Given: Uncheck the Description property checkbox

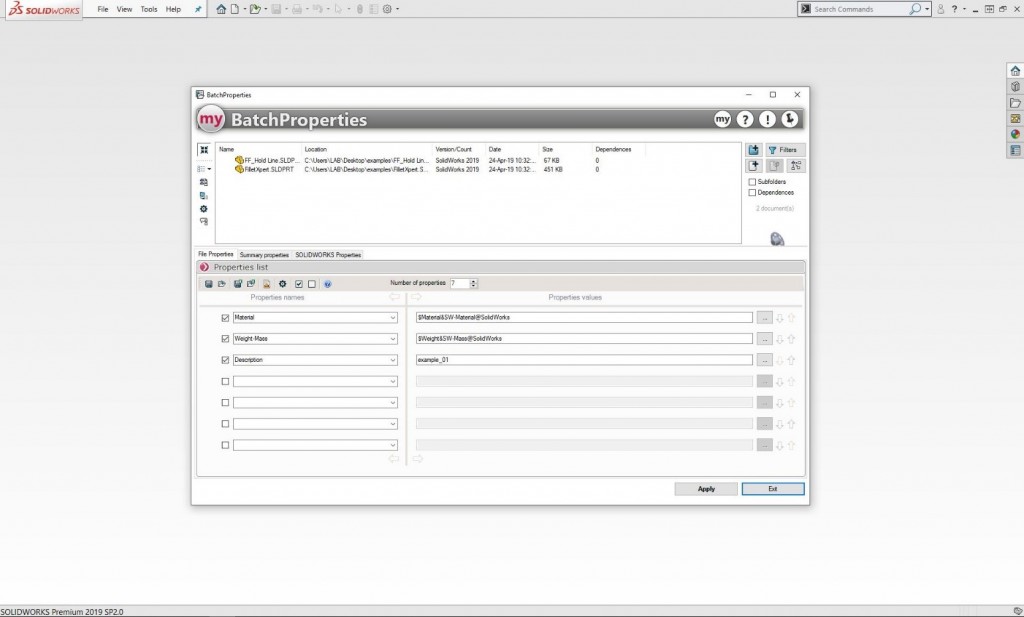Looking at the screenshot, I should pyautogui.click(x=225, y=360).
